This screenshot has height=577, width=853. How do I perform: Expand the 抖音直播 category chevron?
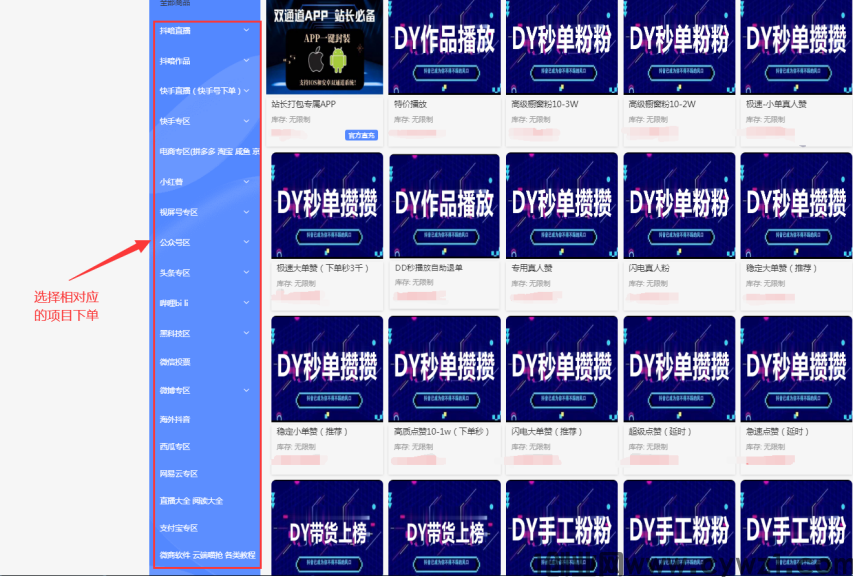pyautogui.click(x=246, y=30)
